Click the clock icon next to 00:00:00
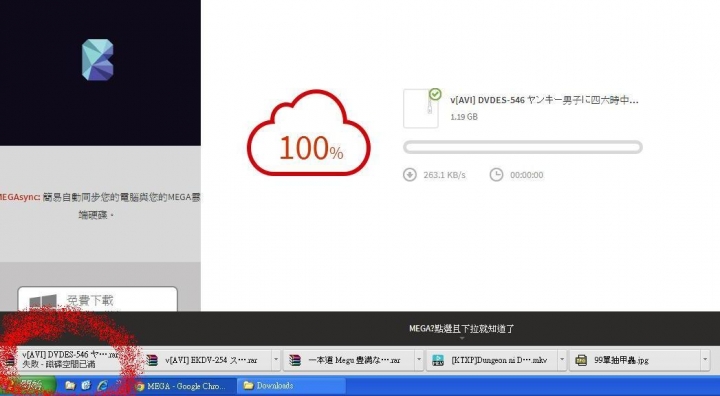This screenshot has height=396, width=720. point(496,175)
